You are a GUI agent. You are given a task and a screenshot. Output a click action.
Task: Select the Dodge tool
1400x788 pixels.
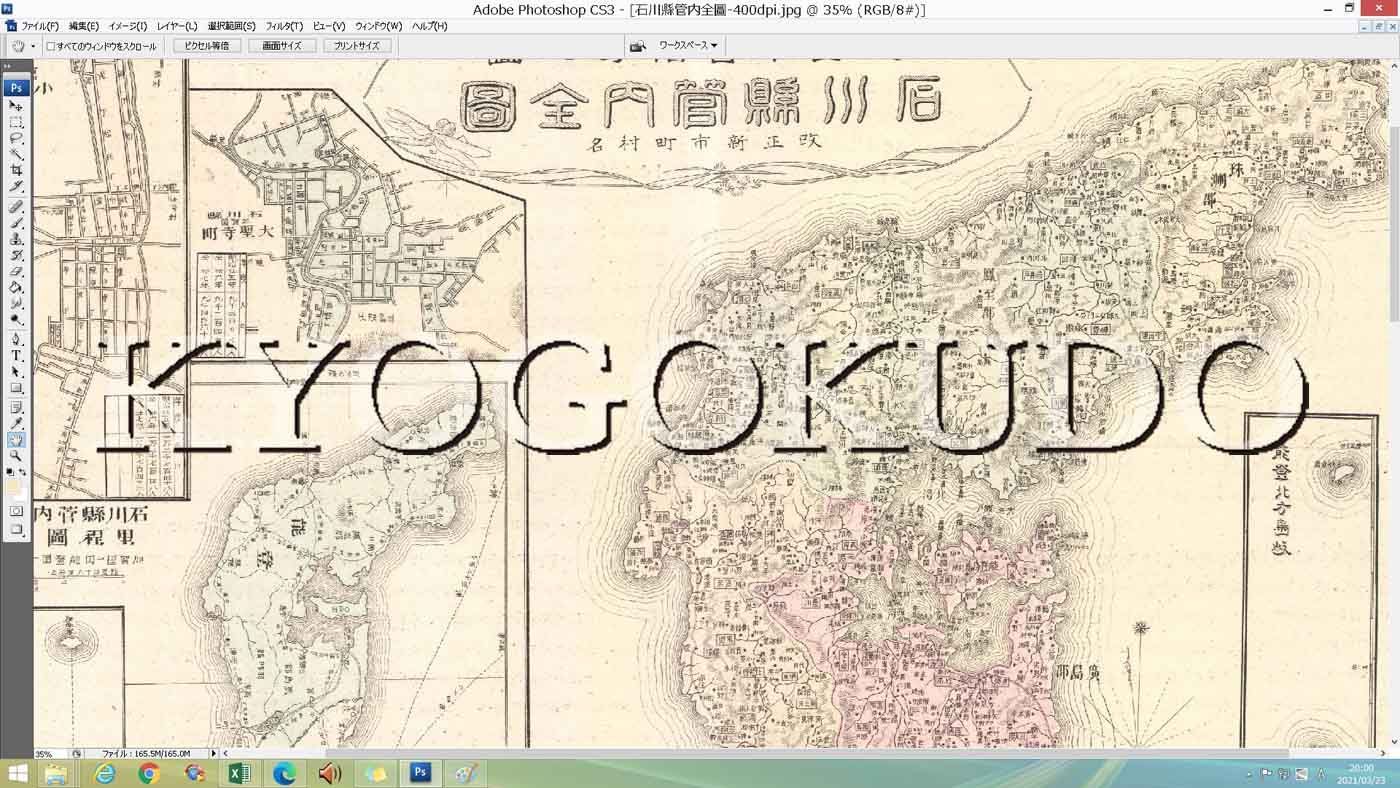pos(16,319)
